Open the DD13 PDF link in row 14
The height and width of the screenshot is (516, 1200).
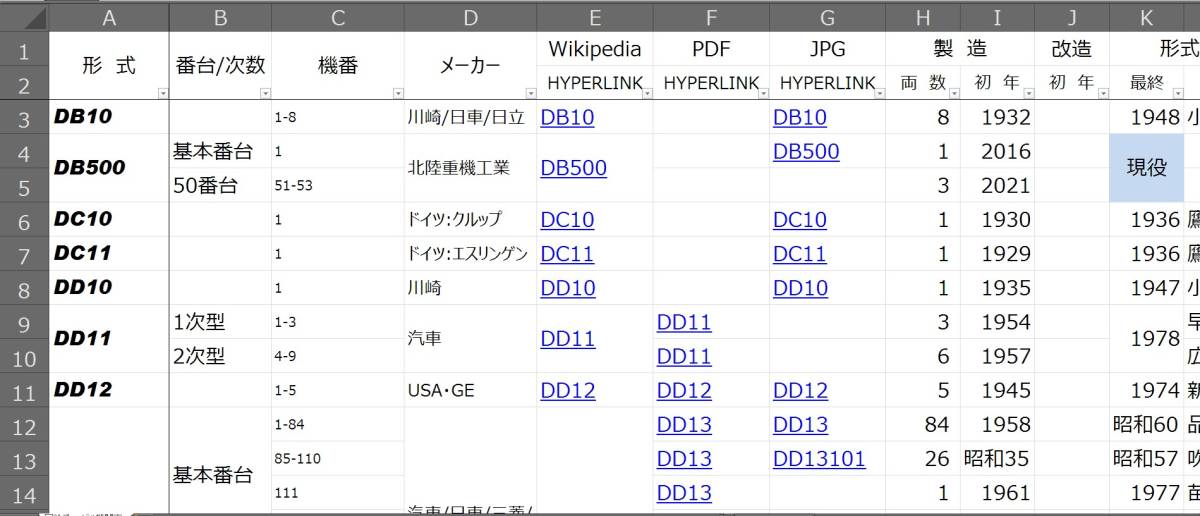[x=684, y=493]
